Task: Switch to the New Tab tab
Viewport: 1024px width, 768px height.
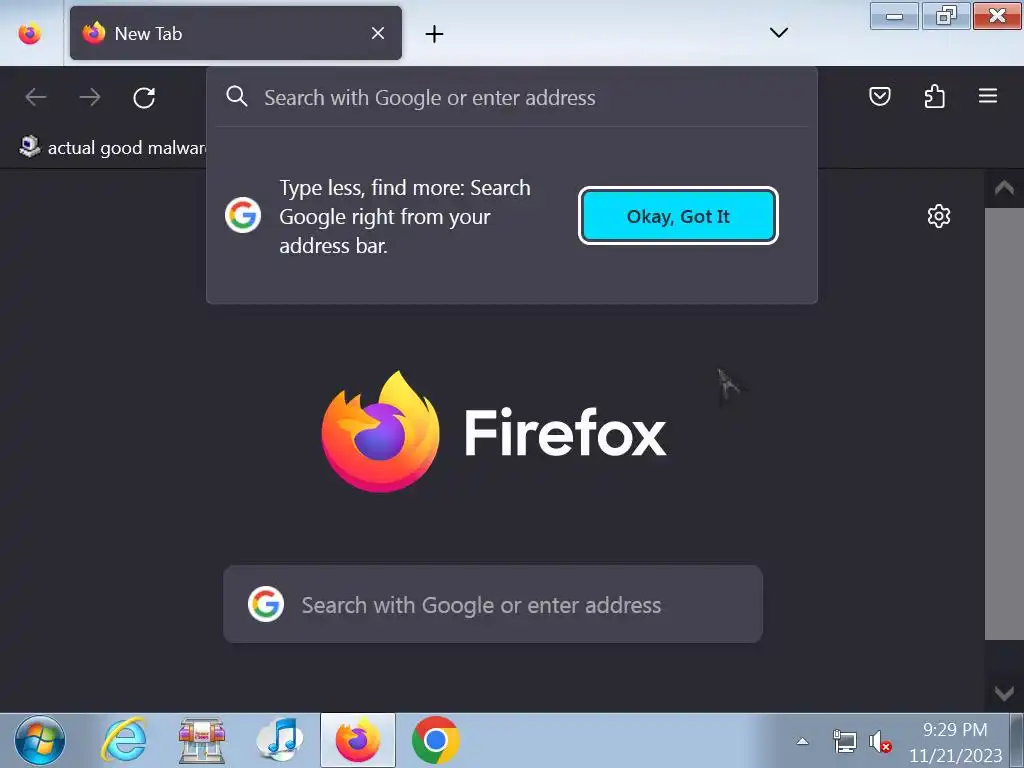Action: coord(235,33)
